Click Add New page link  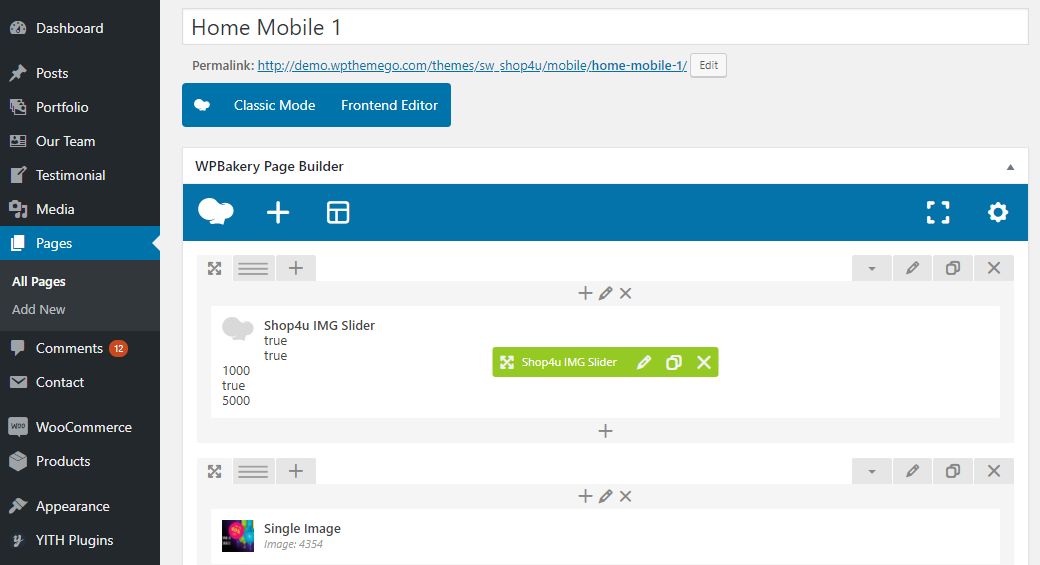point(38,309)
